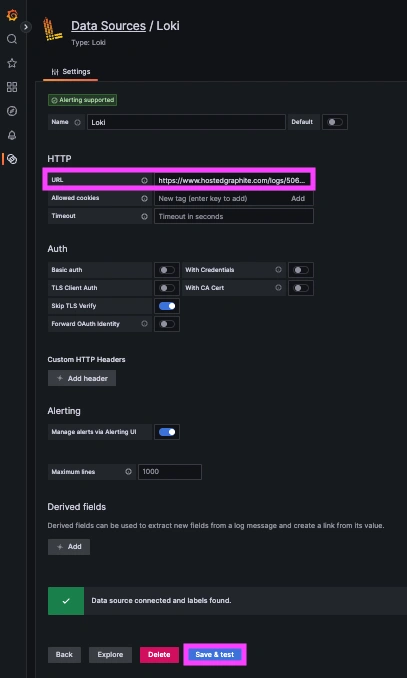Open Starred dashboards star icon
Screen dimensions: 407x678
tap(12, 63)
